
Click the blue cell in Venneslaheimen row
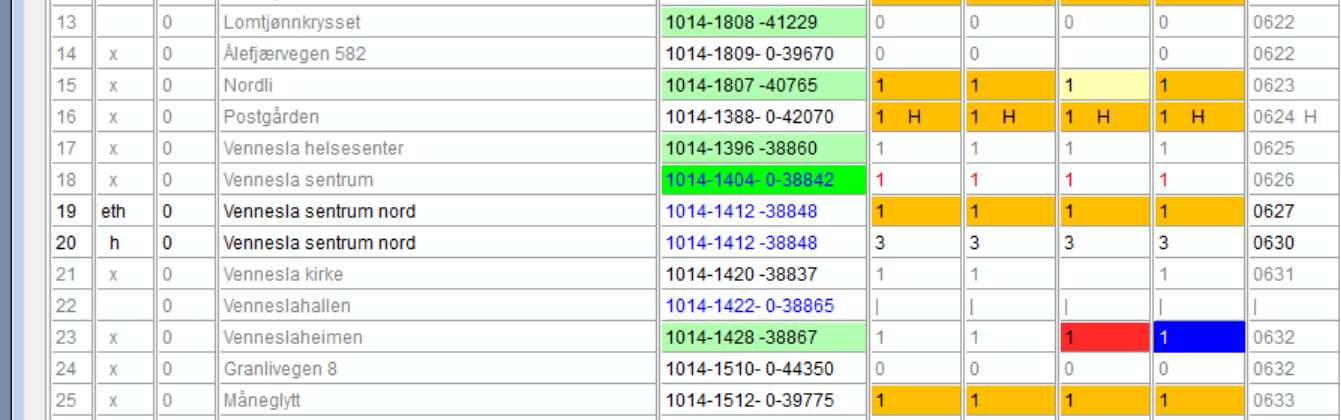[x=1199, y=338]
